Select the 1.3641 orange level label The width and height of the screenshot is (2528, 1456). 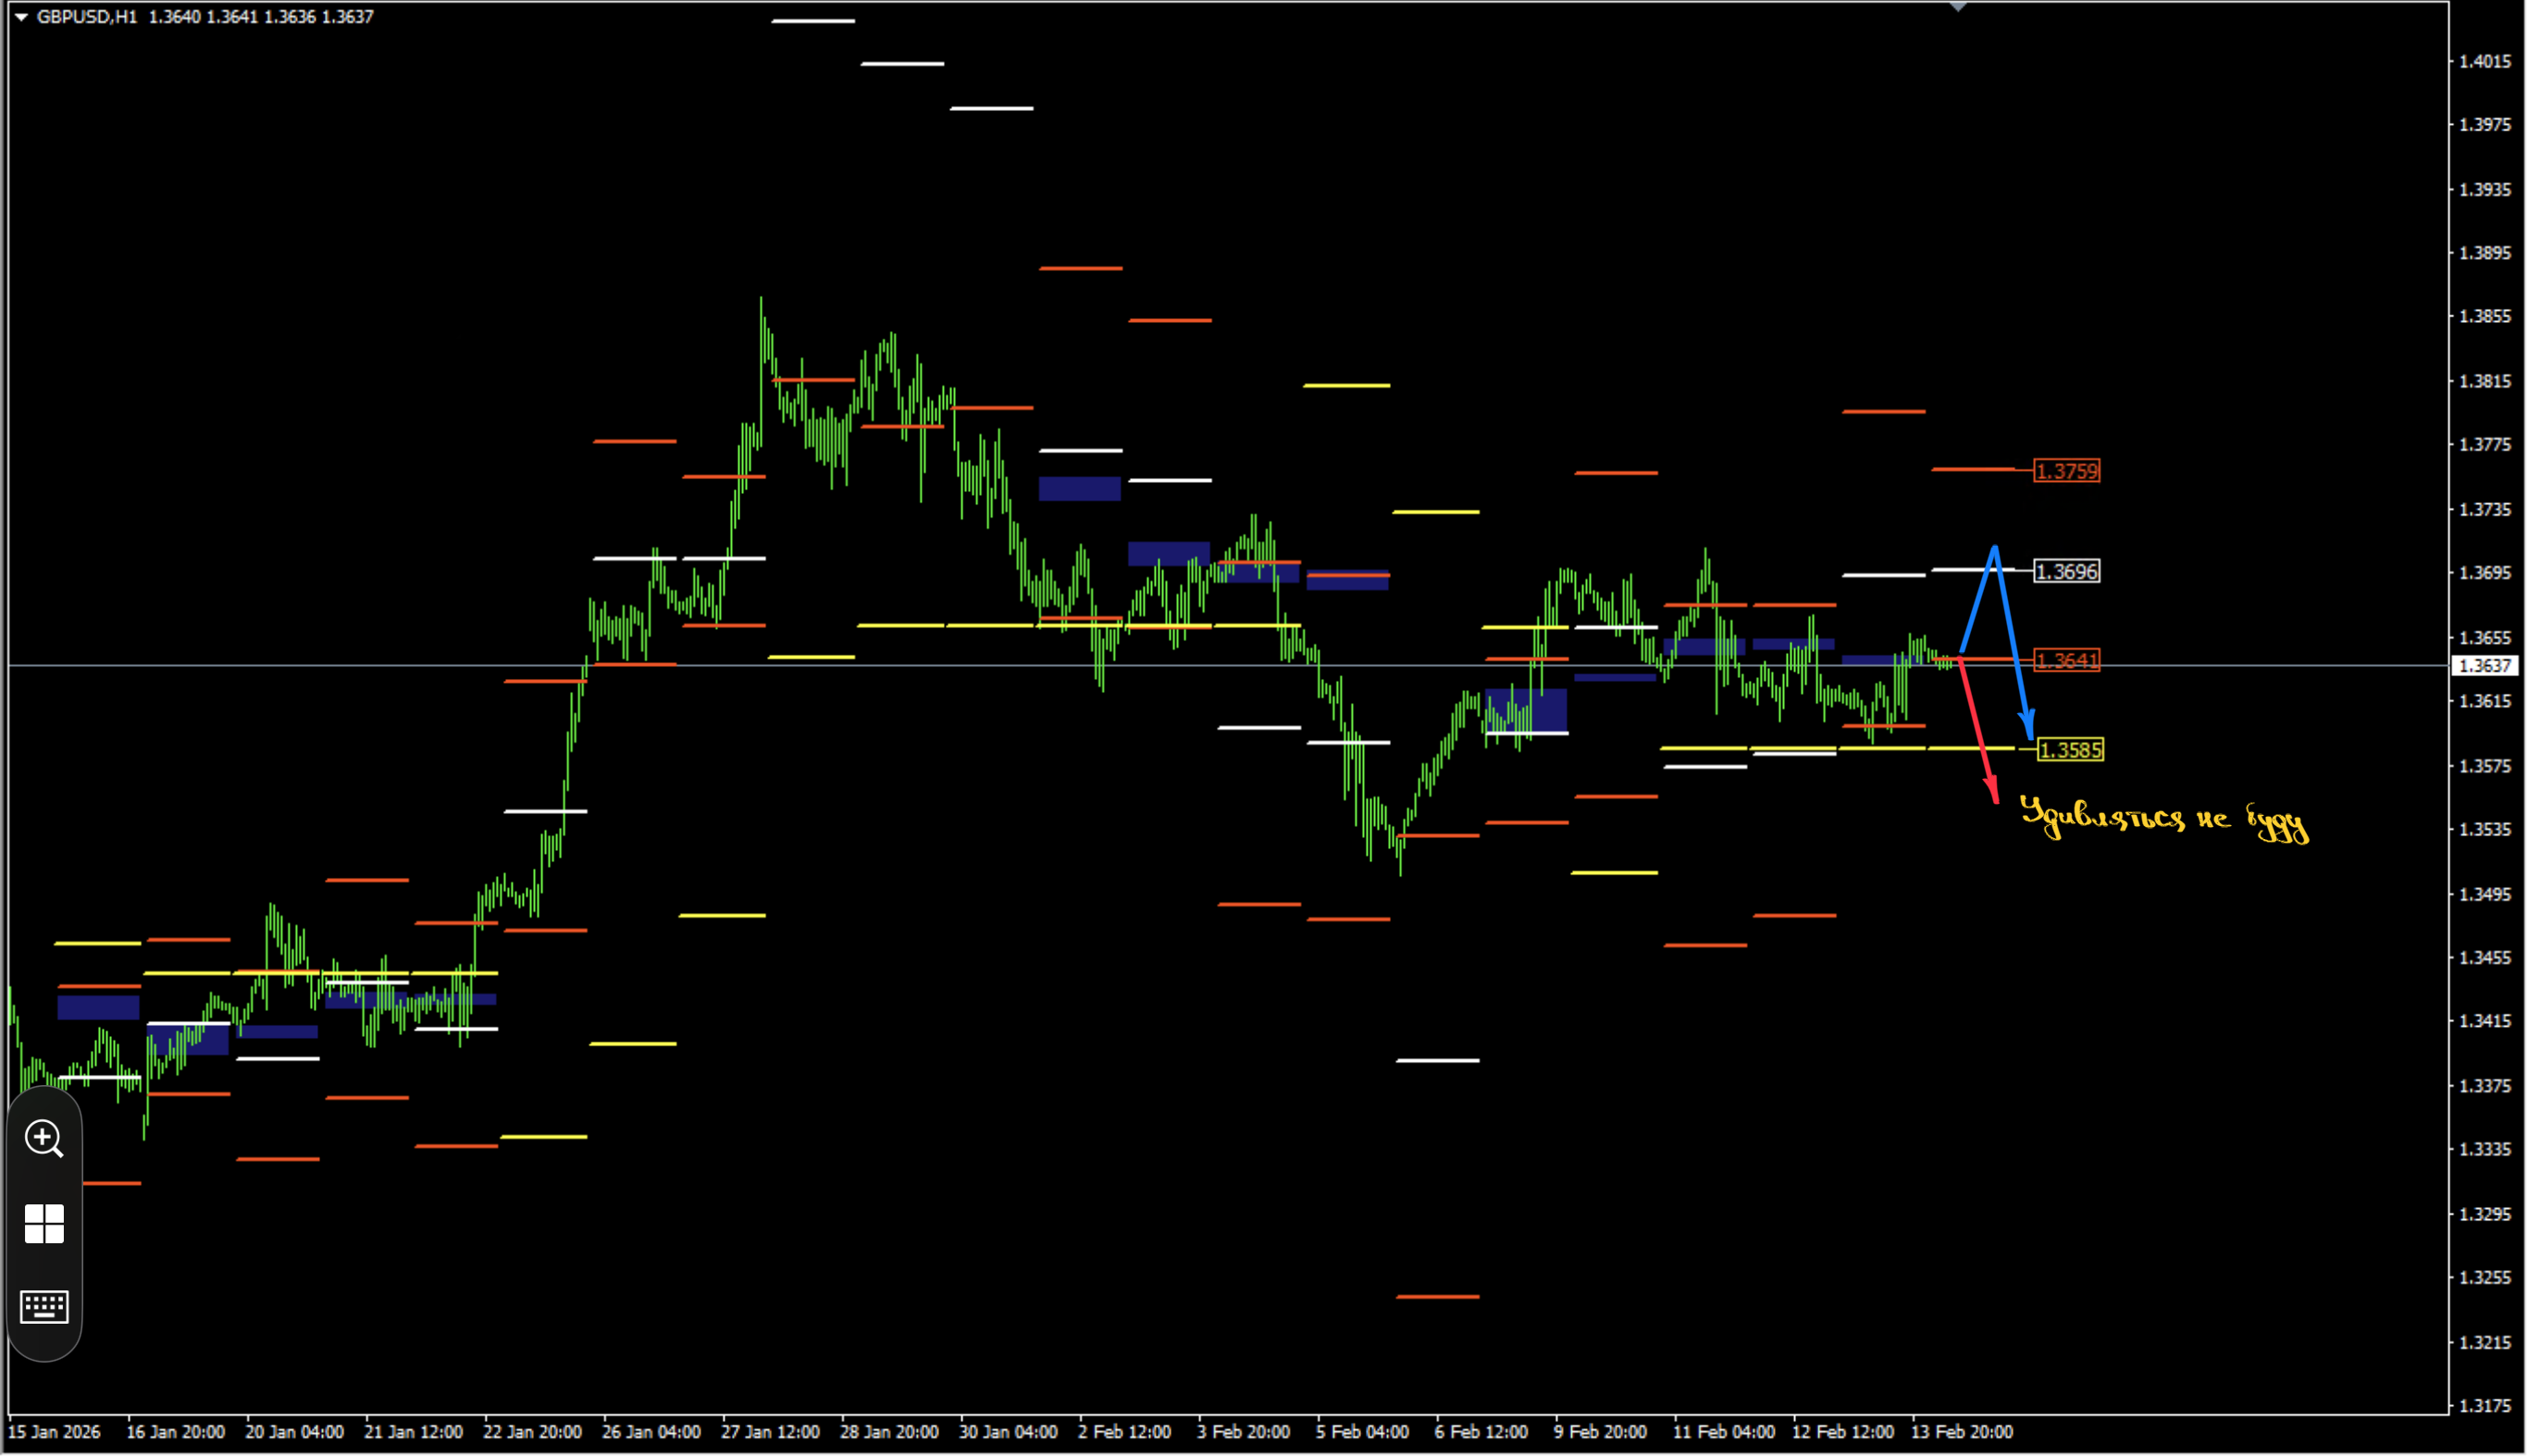pos(2067,661)
